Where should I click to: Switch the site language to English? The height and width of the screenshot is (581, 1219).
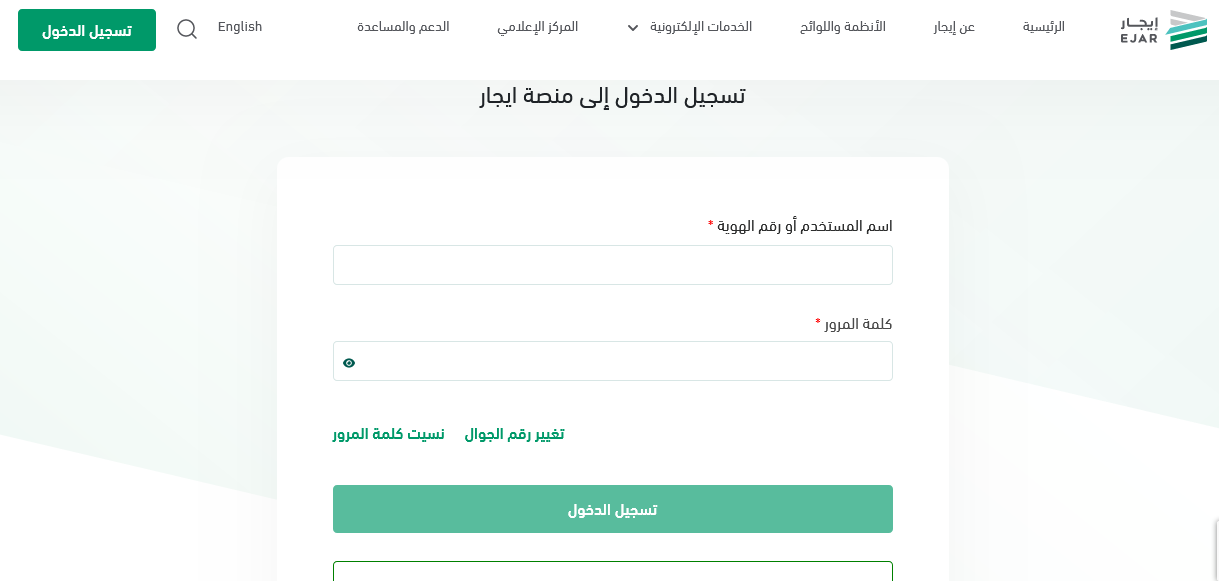(x=240, y=27)
